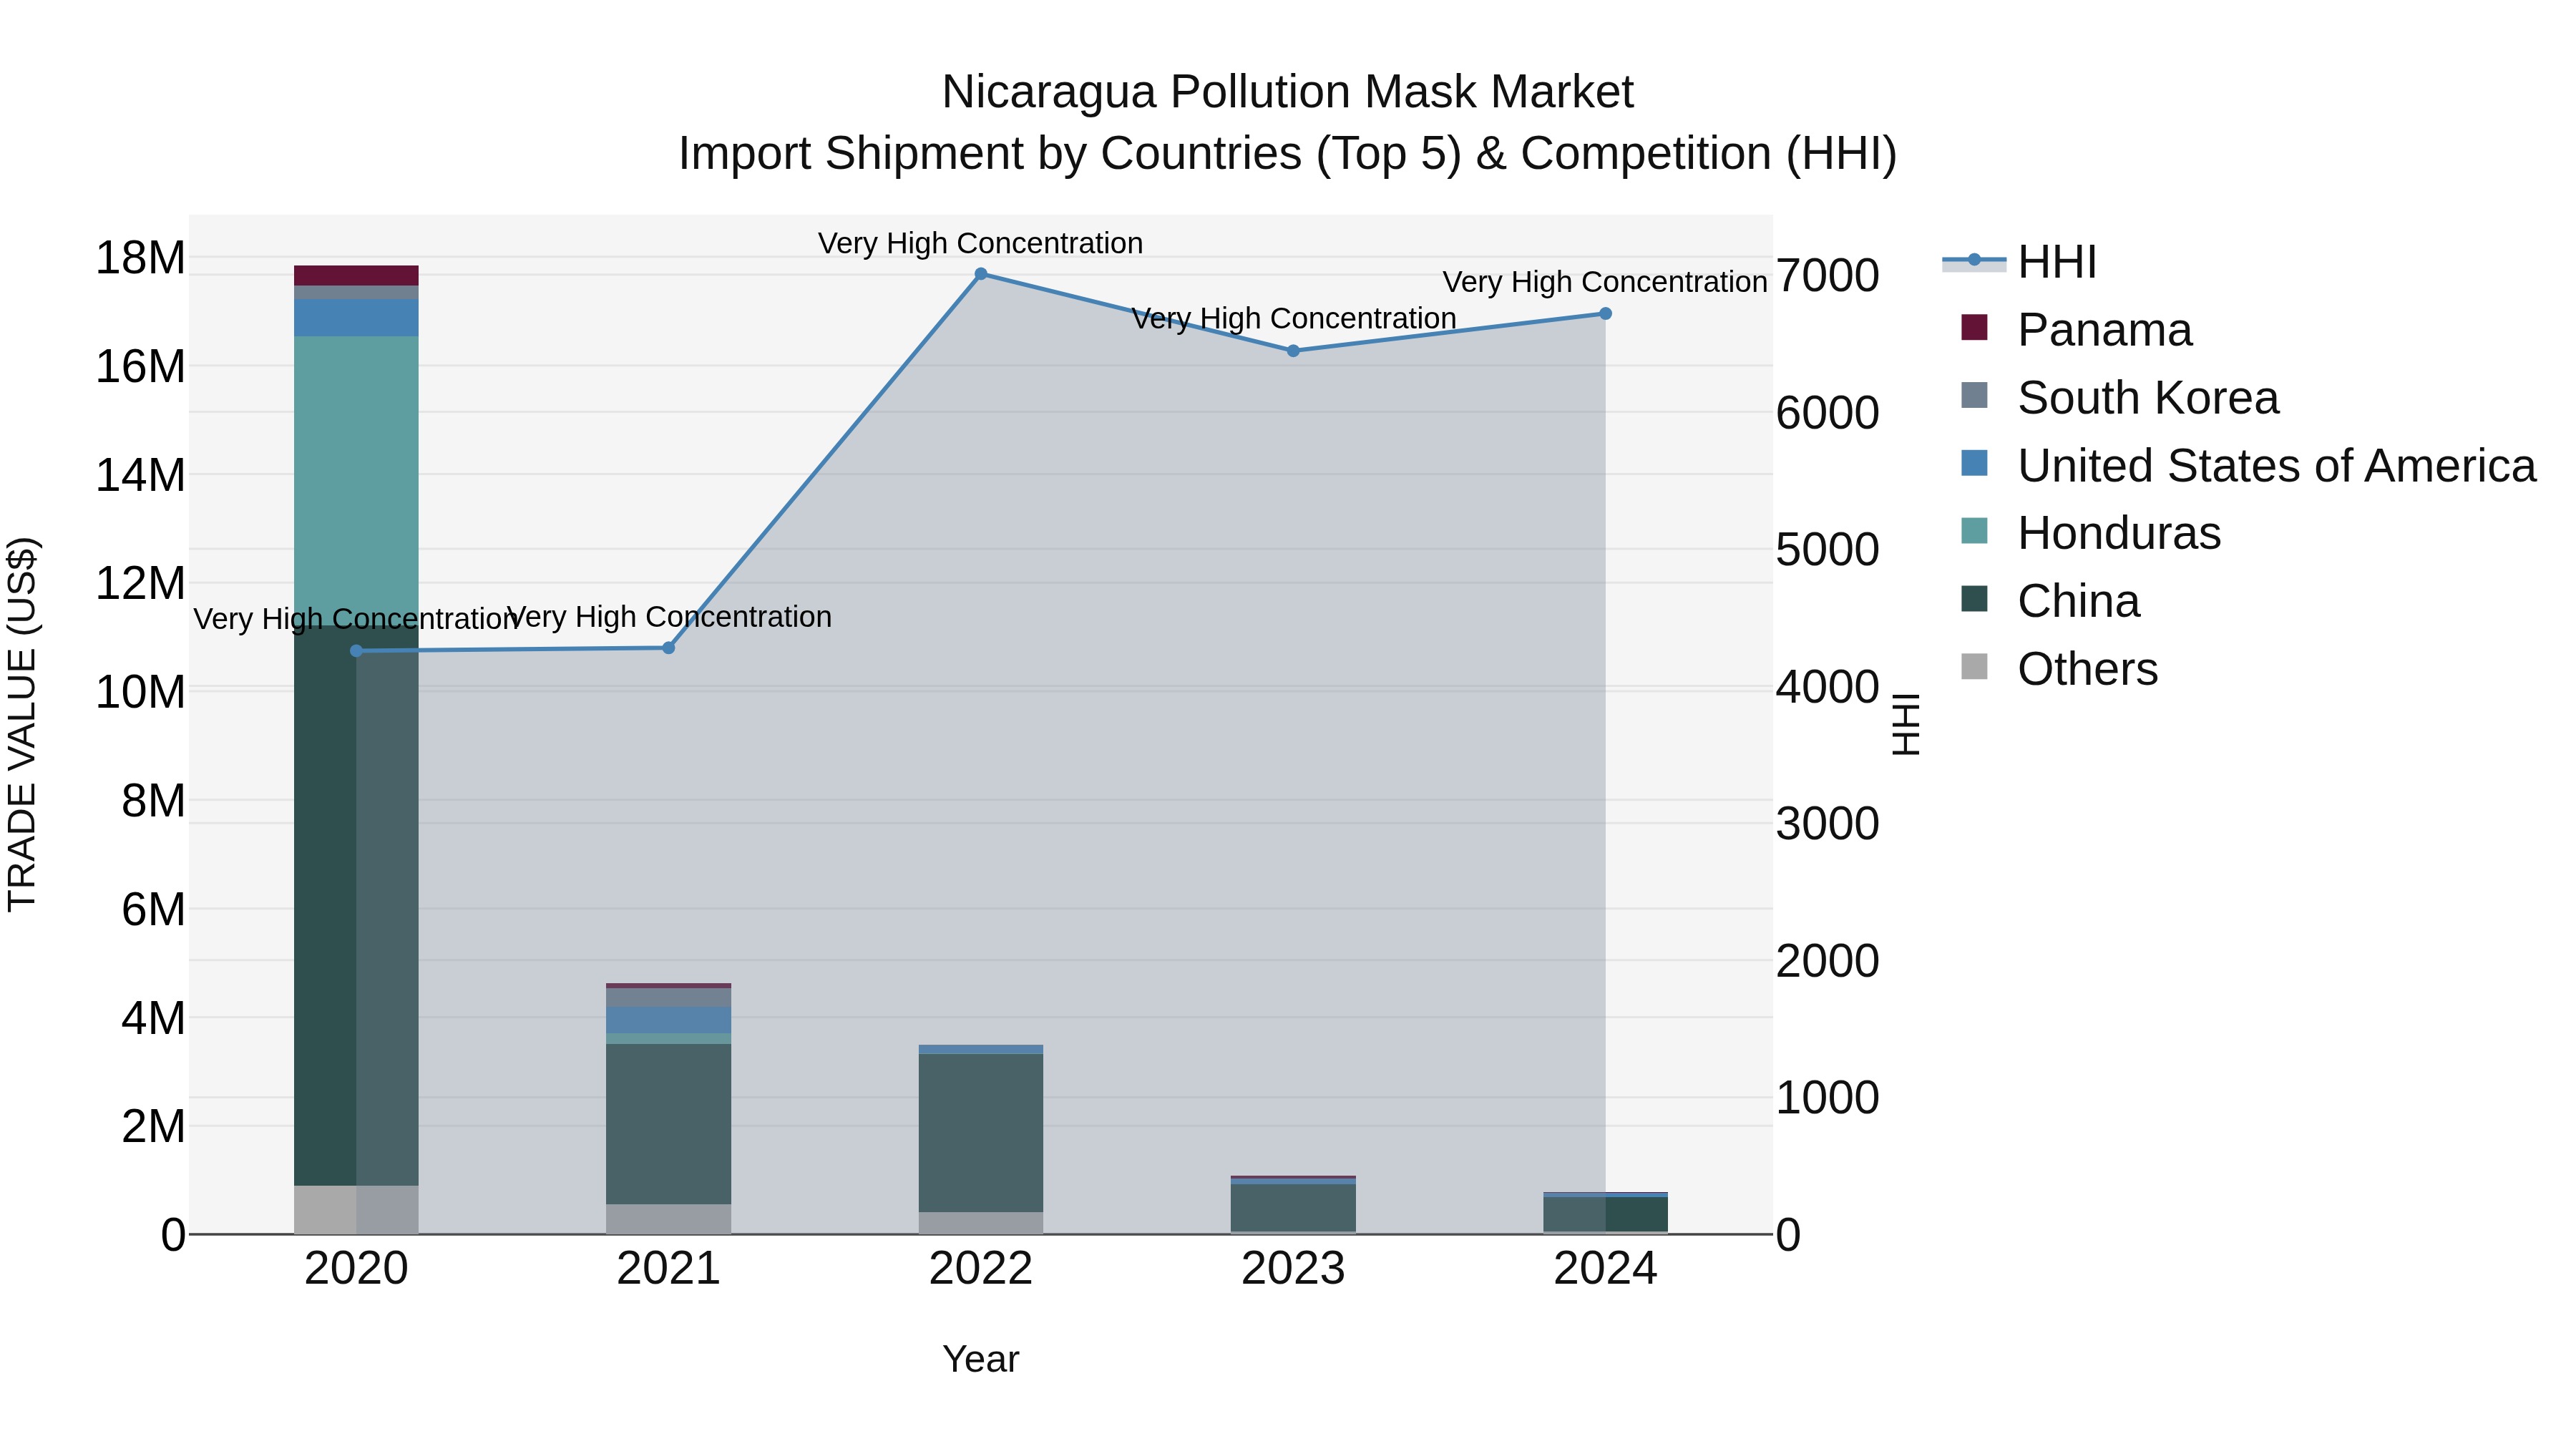Click the 2020 x-axis label

point(356,1269)
